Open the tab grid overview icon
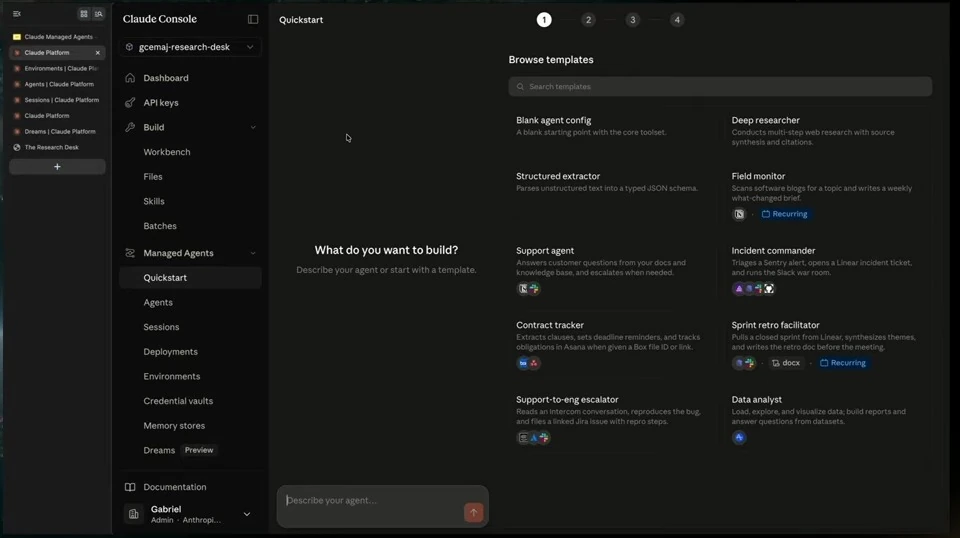This screenshot has height=538, width=960. click(x=84, y=13)
